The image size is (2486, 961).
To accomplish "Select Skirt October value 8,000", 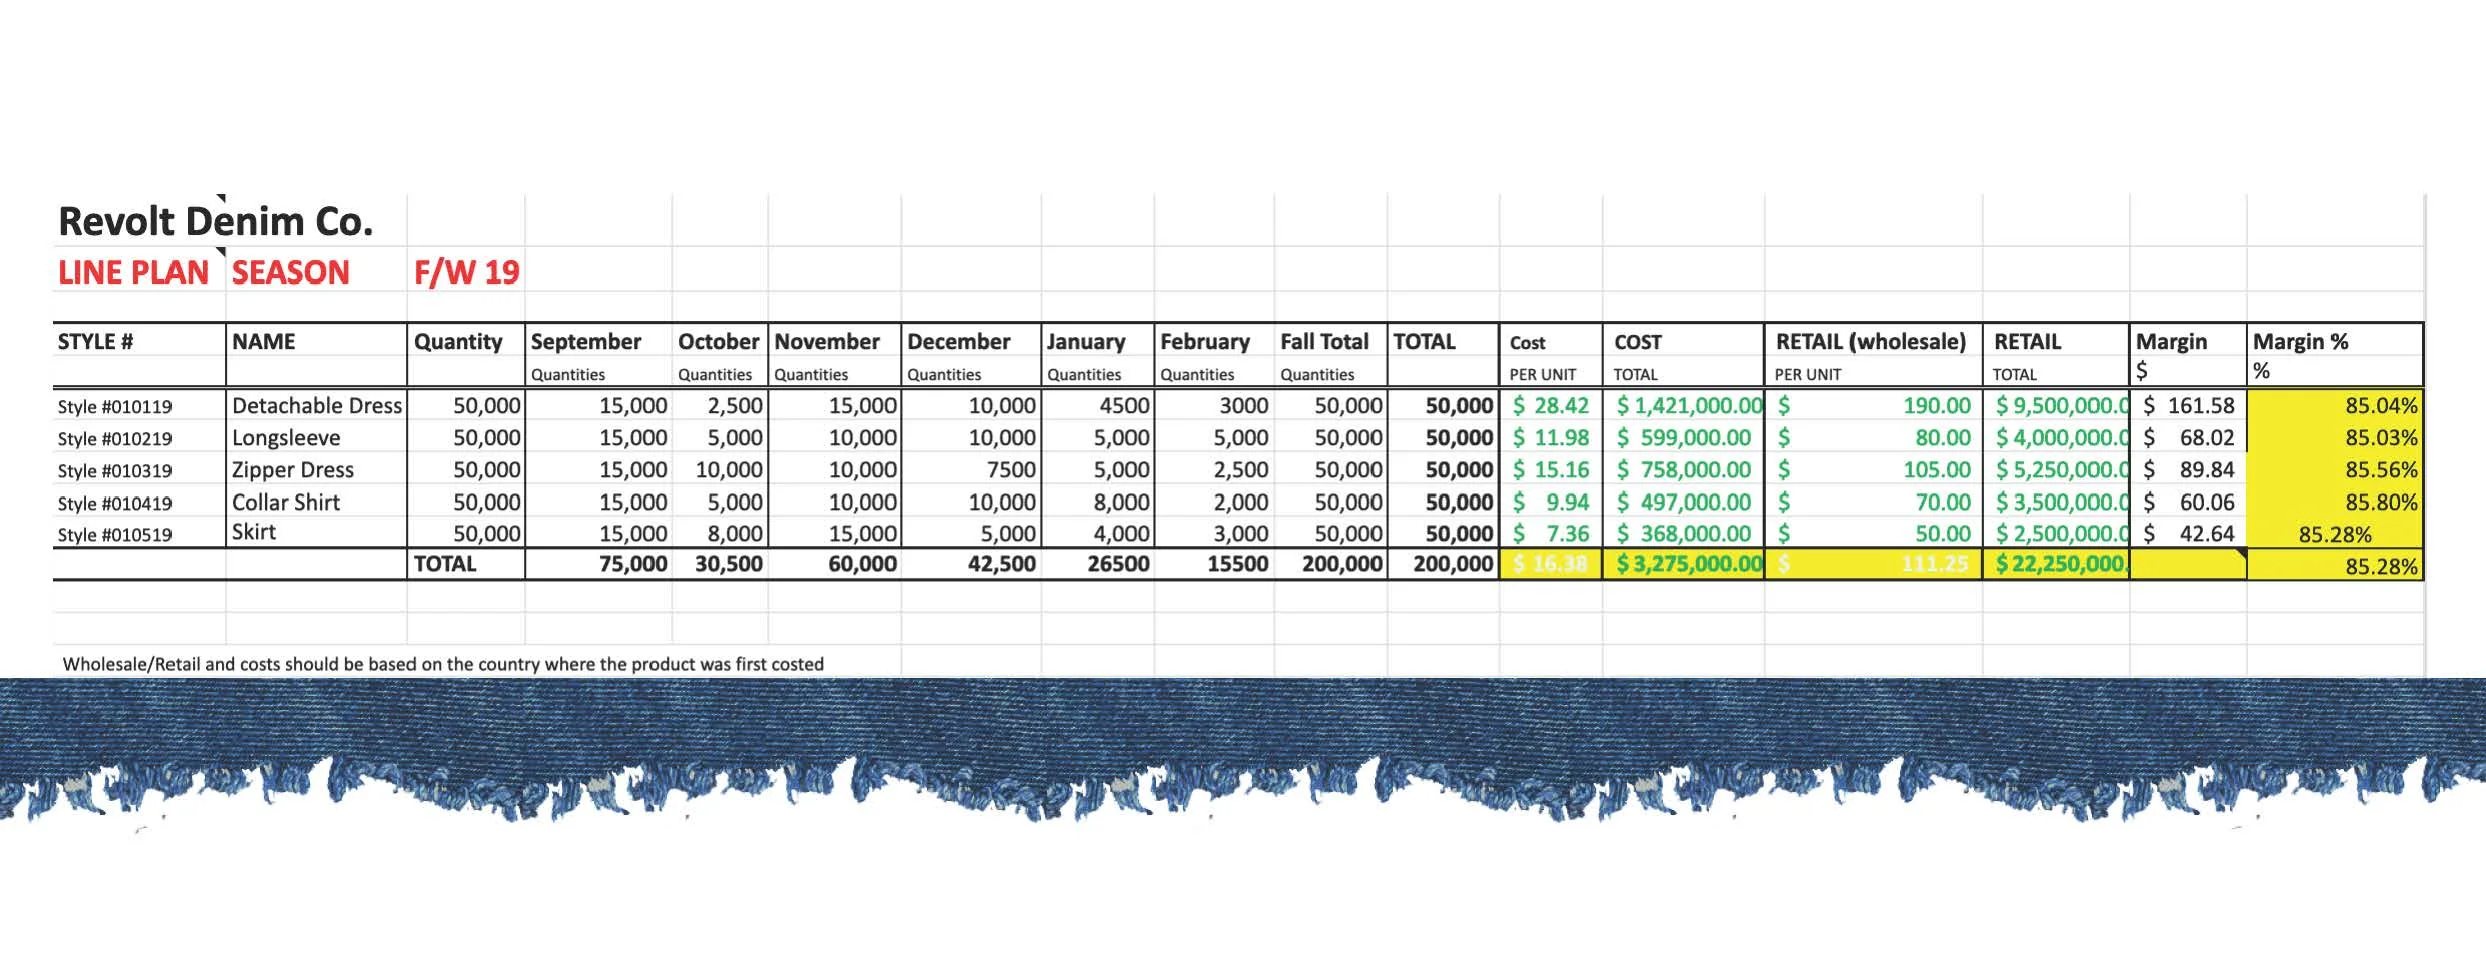I will click(x=735, y=534).
